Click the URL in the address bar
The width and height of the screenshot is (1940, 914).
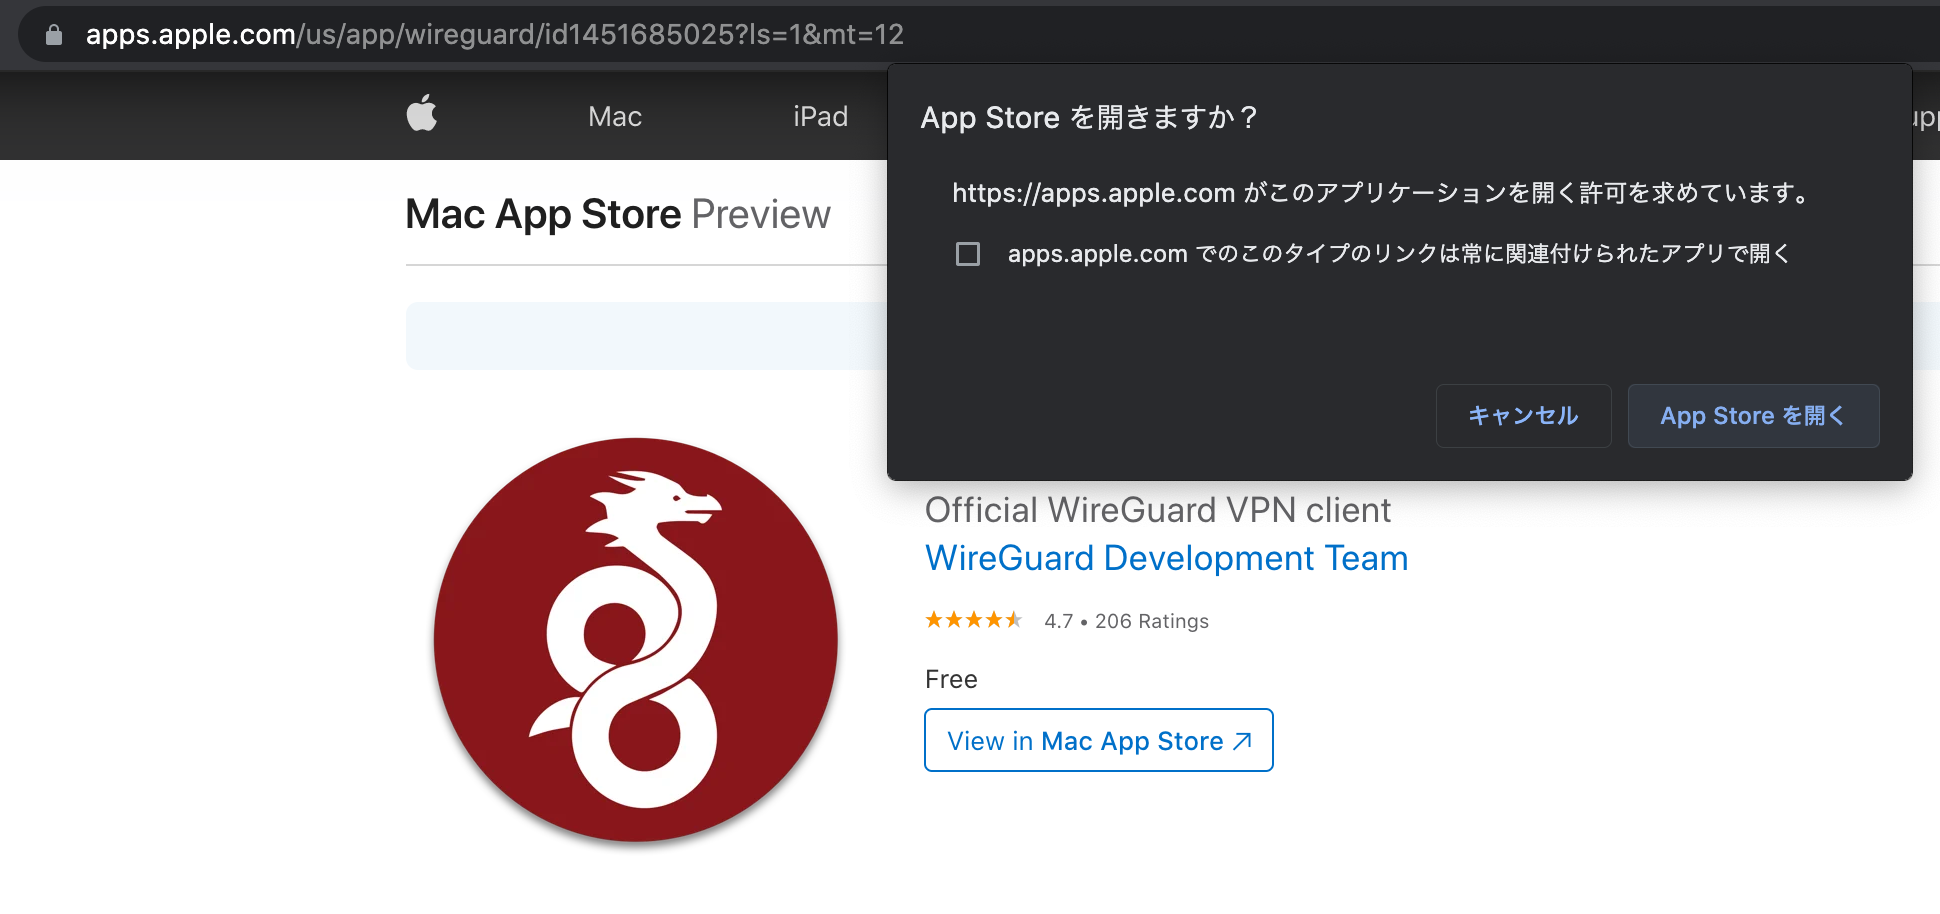[x=495, y=35]
